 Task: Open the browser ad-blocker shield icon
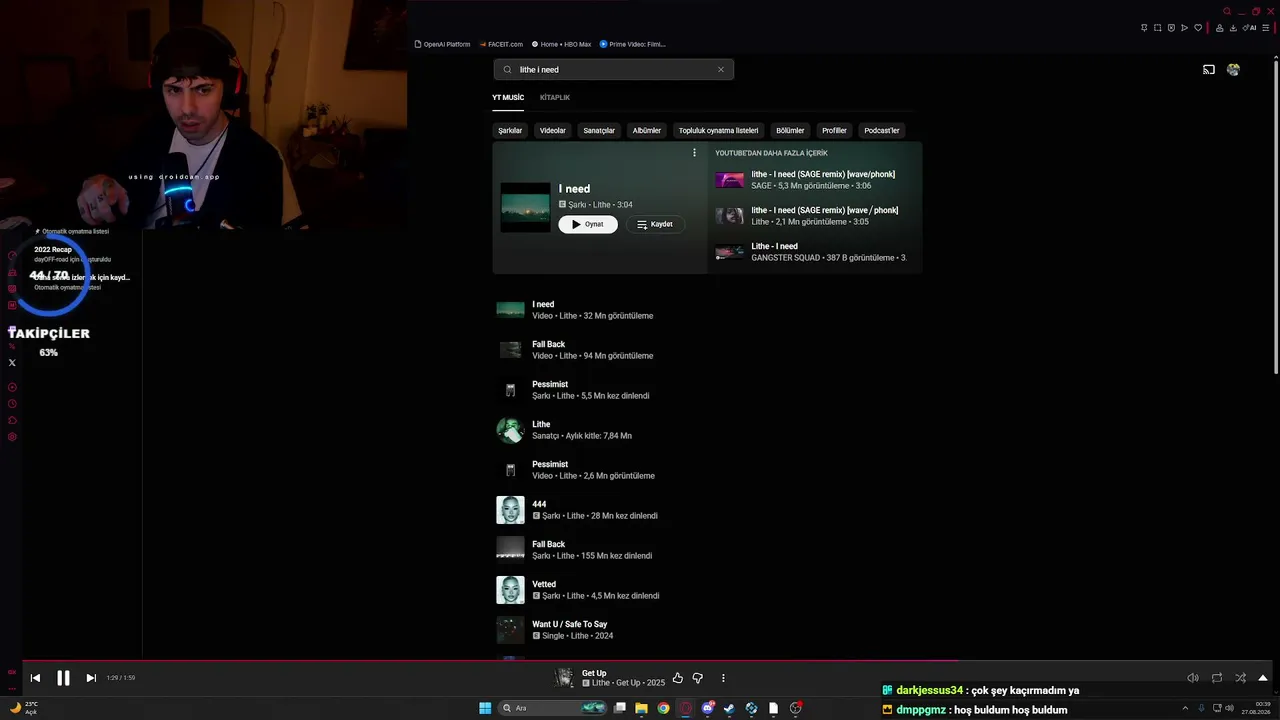[x=1171, y=28]
